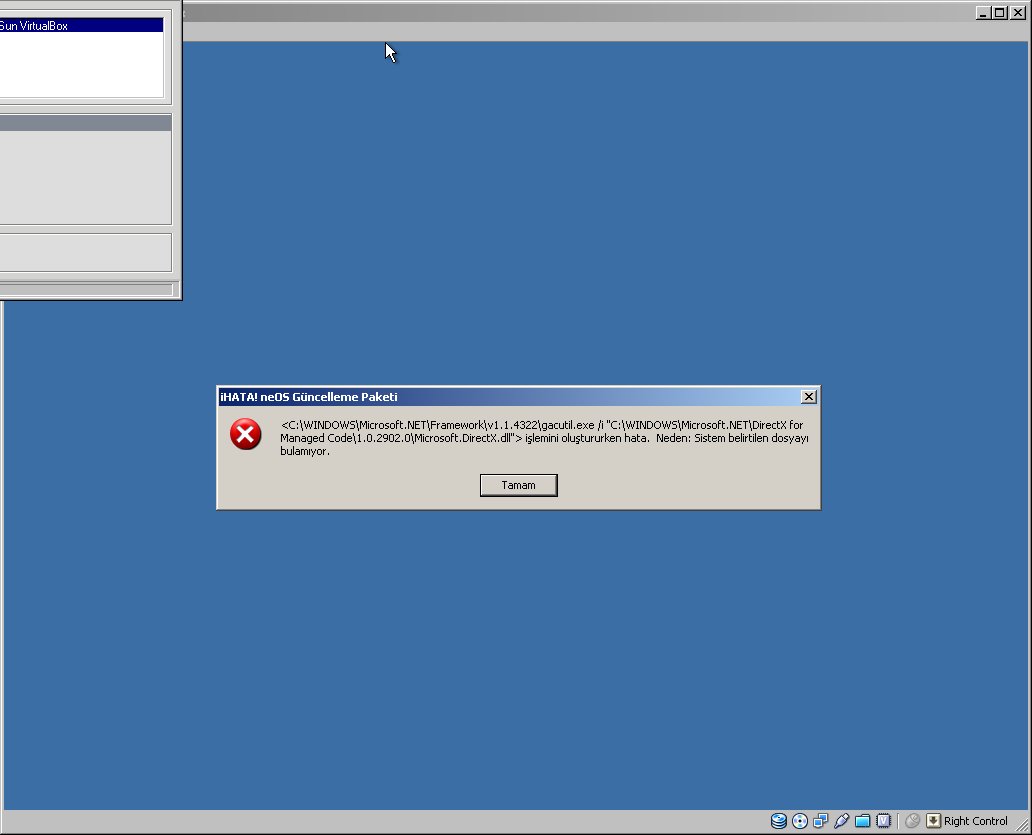Click the mouse integration status icon
Image resolution: width=1032 pixels, height=835 pixels.
coord(912,821)
